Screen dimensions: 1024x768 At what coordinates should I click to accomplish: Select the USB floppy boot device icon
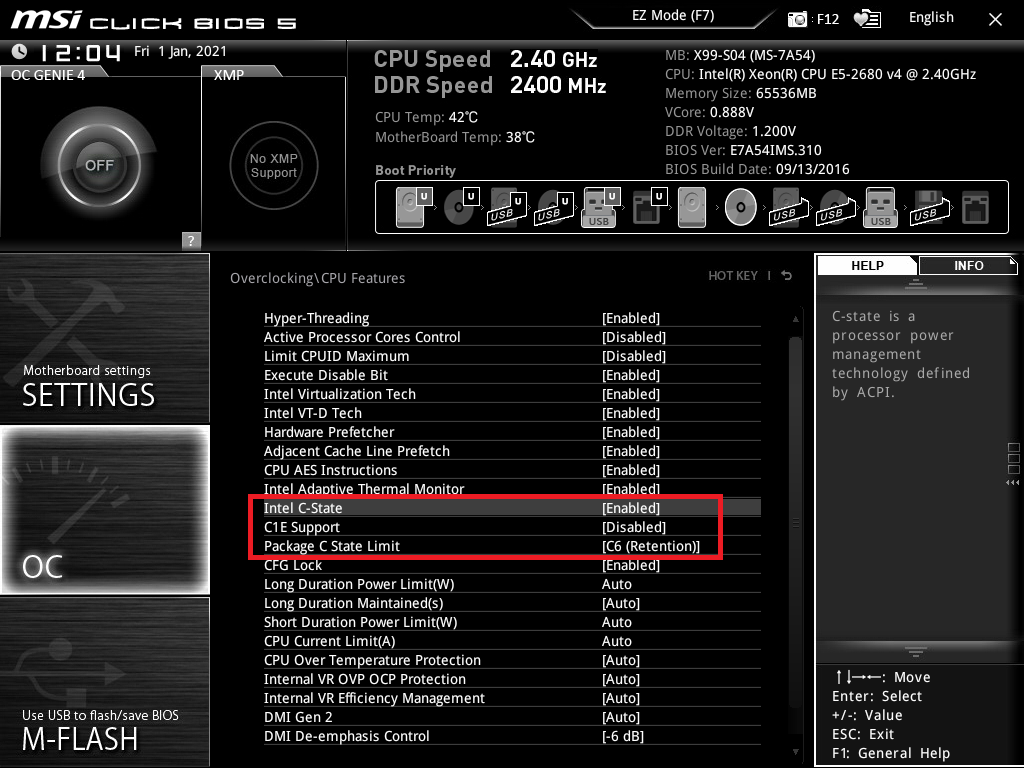pyautogui.click(x=929, y=207)
